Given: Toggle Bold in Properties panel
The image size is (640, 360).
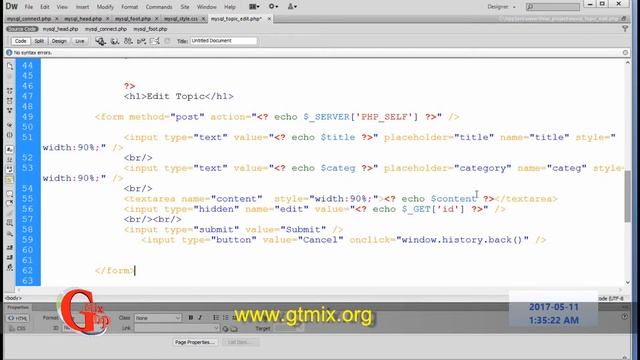Looking at the screenshot, I should tap(191, 318).
